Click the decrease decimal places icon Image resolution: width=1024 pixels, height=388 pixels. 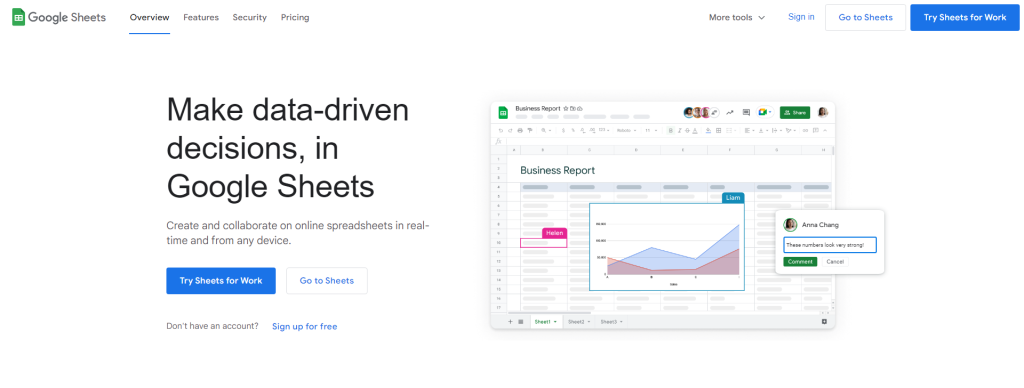[x=583, y=131]
